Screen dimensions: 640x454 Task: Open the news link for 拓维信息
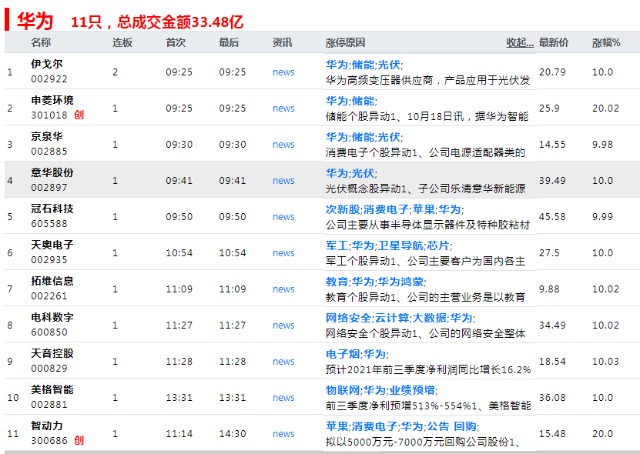click(283, 289)
